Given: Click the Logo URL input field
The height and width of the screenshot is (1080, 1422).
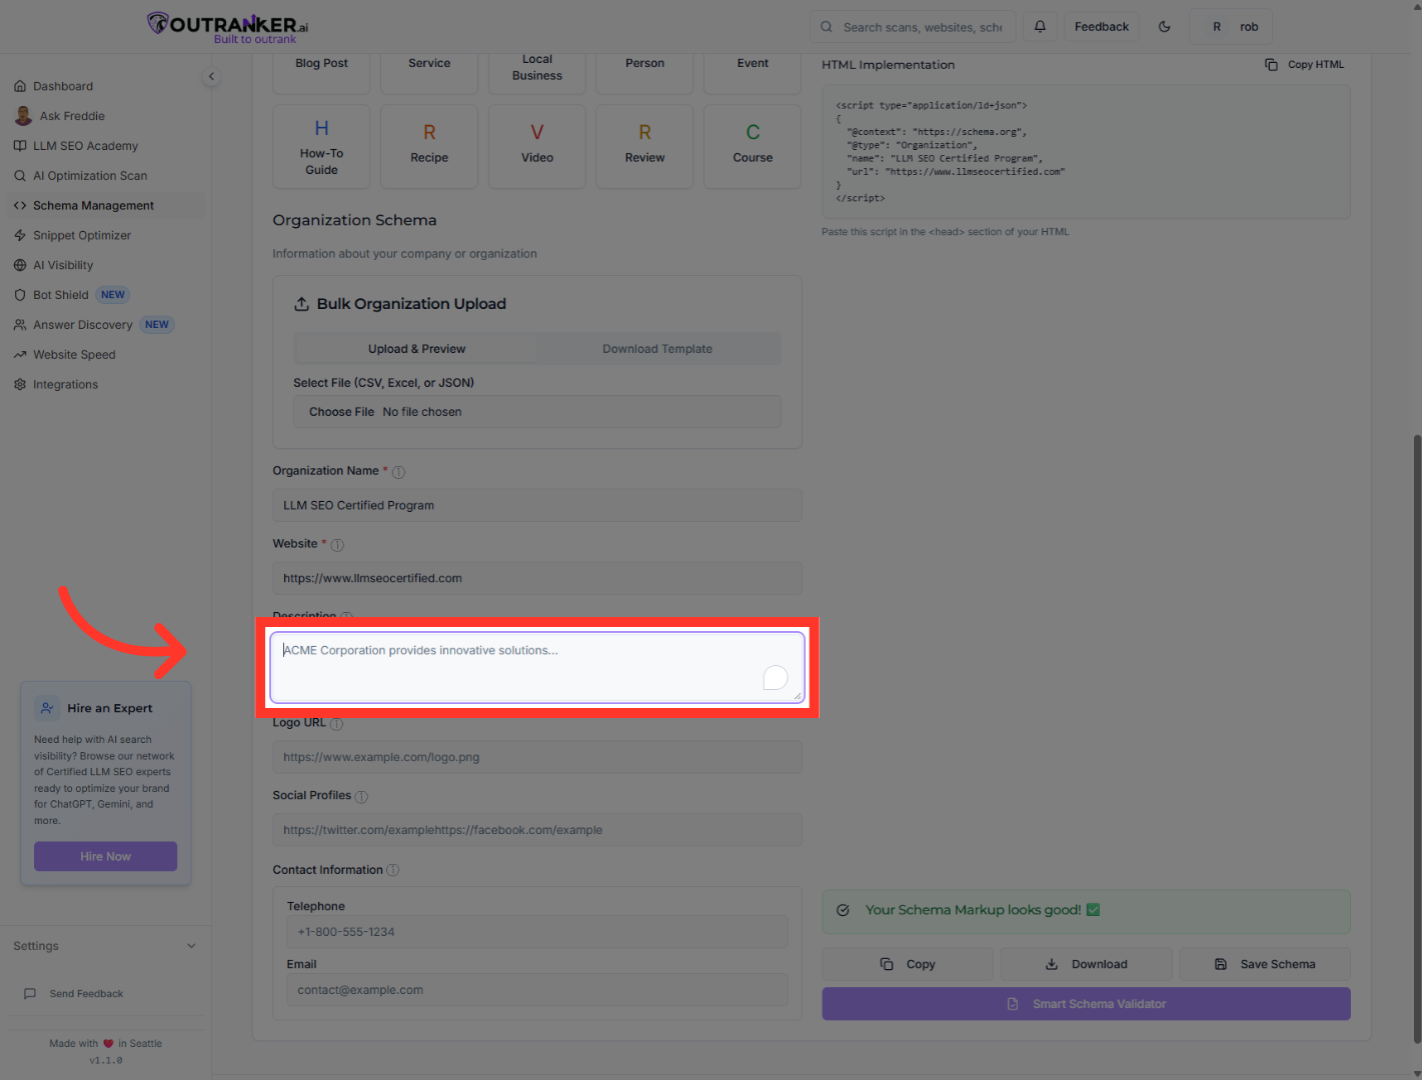Looking at the screenshot, I should (537, 757).
